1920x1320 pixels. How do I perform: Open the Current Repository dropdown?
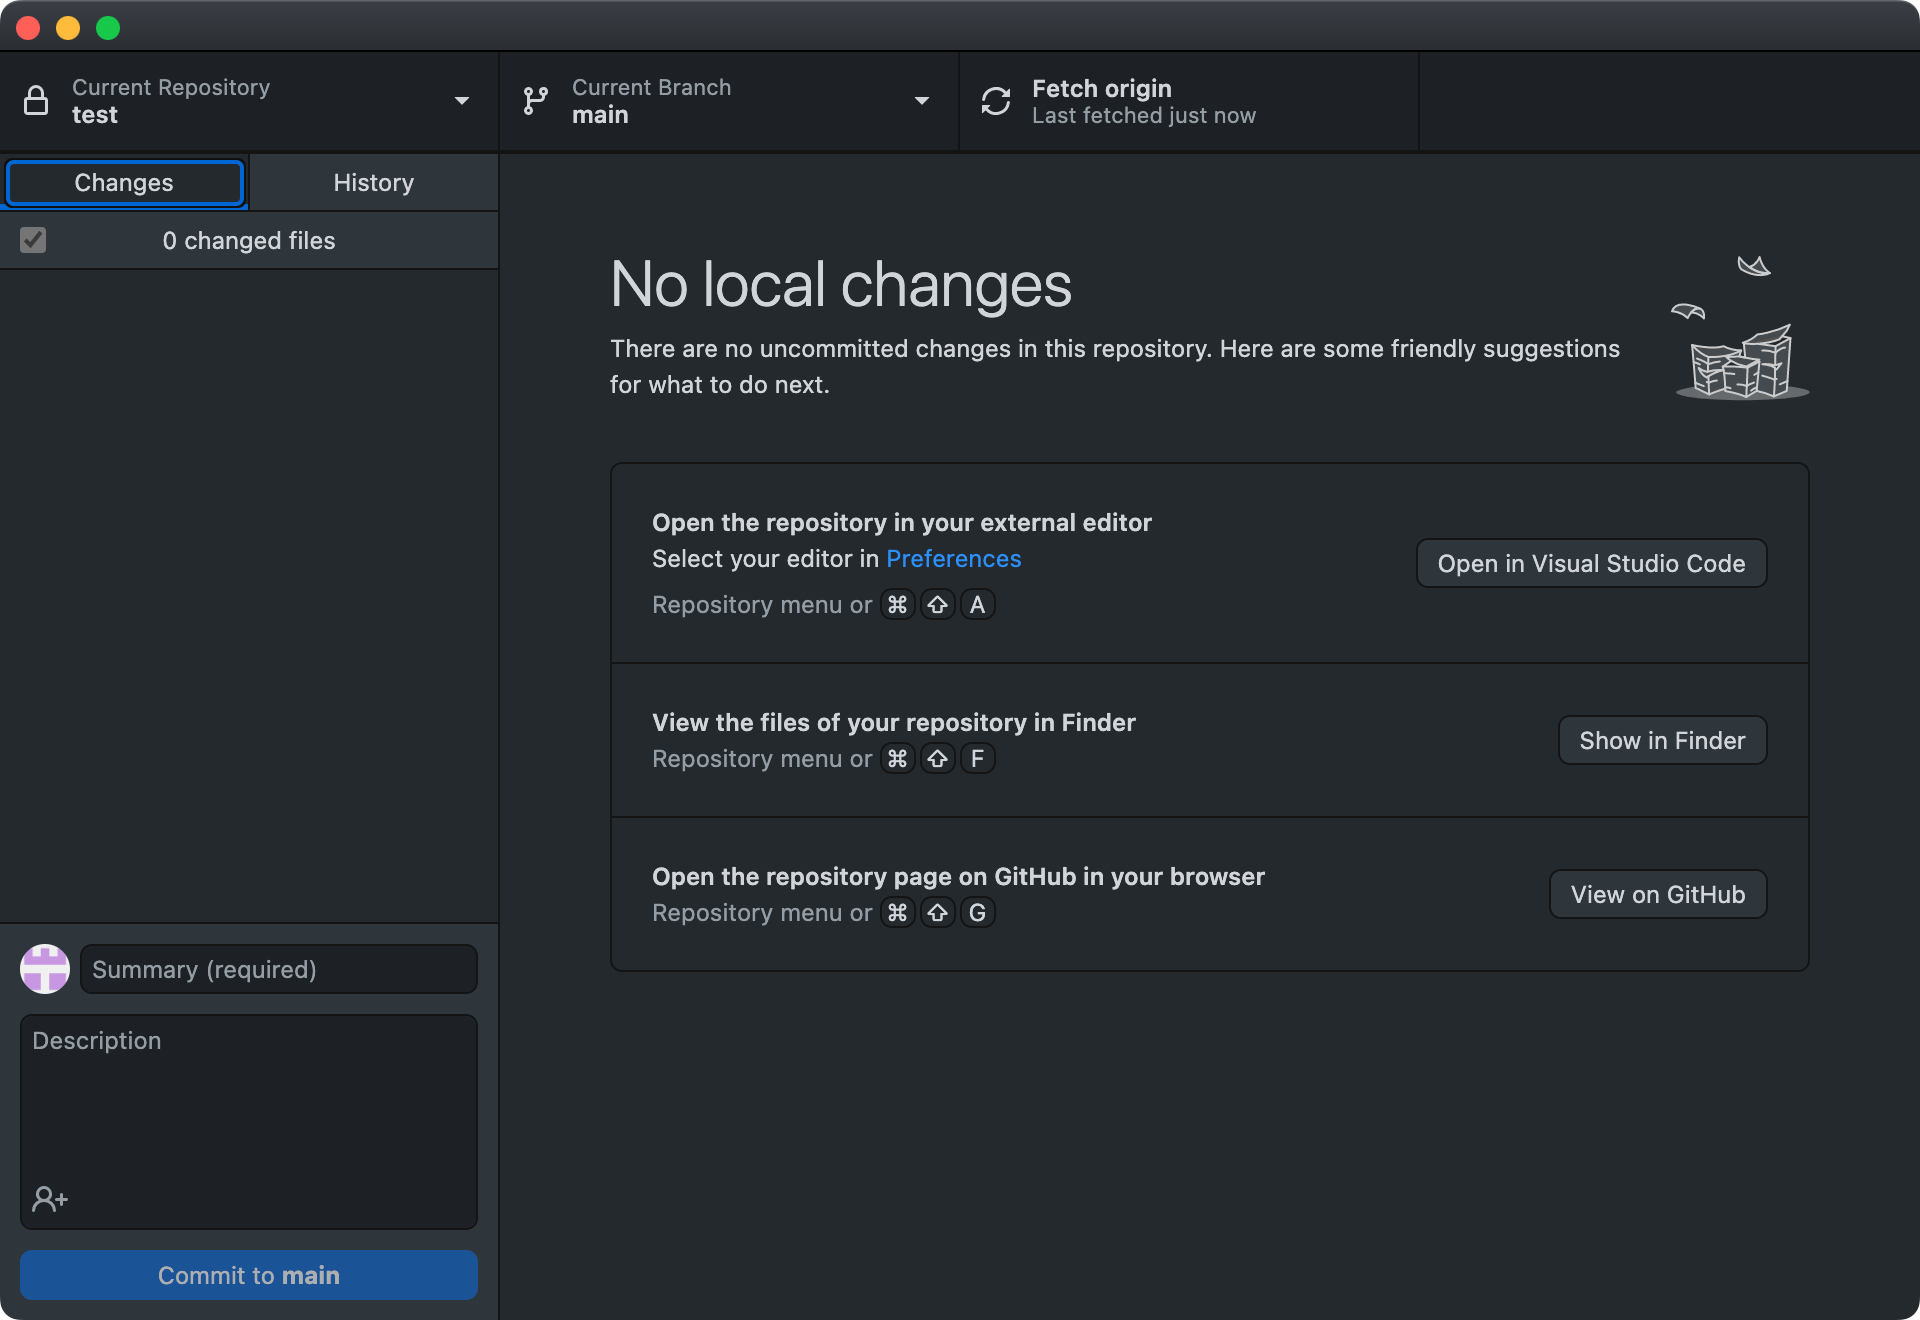click(x=462, y=100)
